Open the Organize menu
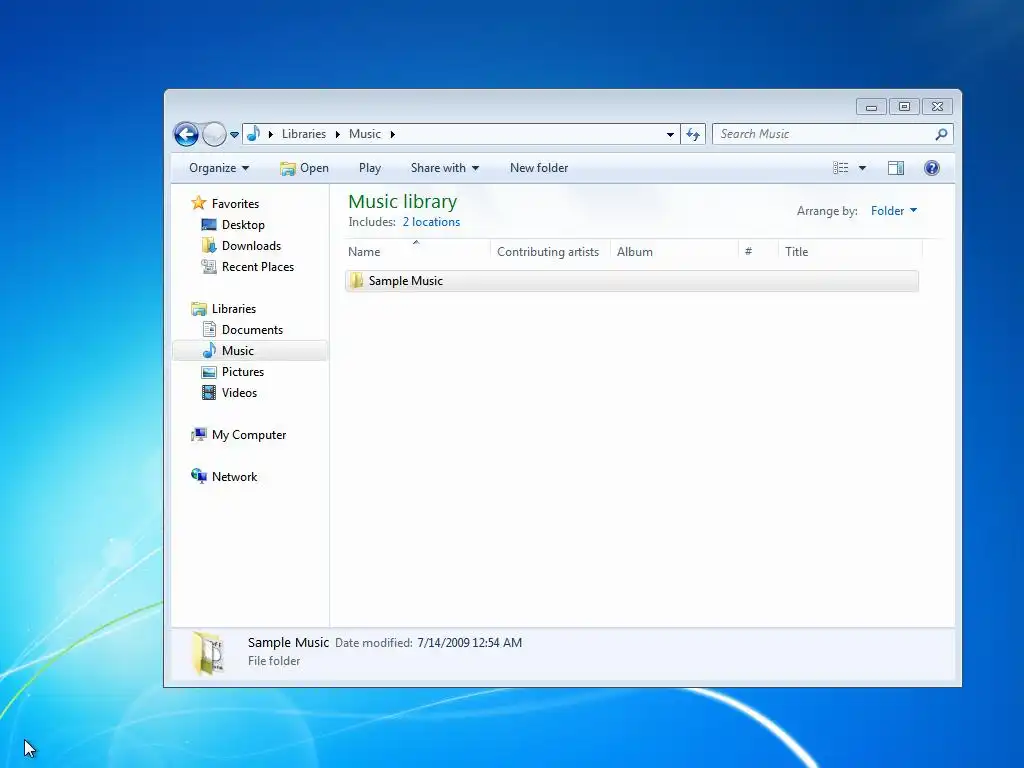Screen dimensions: 1024x768 click(219, 168)
